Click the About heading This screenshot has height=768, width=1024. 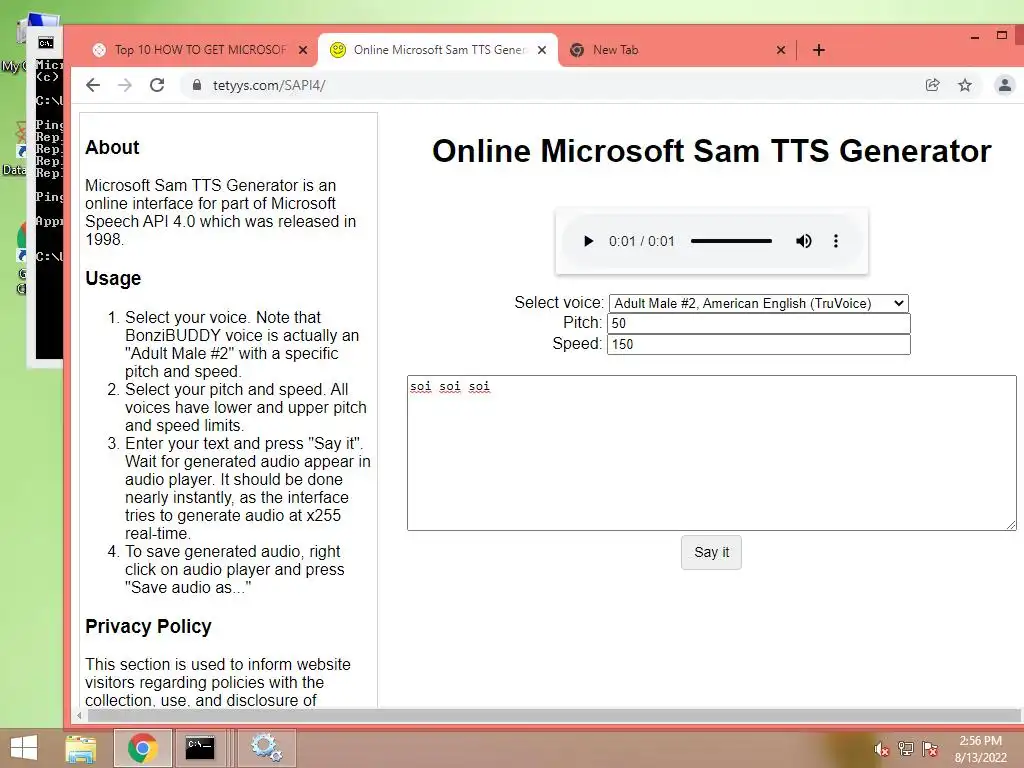click(x=112, y=148)
